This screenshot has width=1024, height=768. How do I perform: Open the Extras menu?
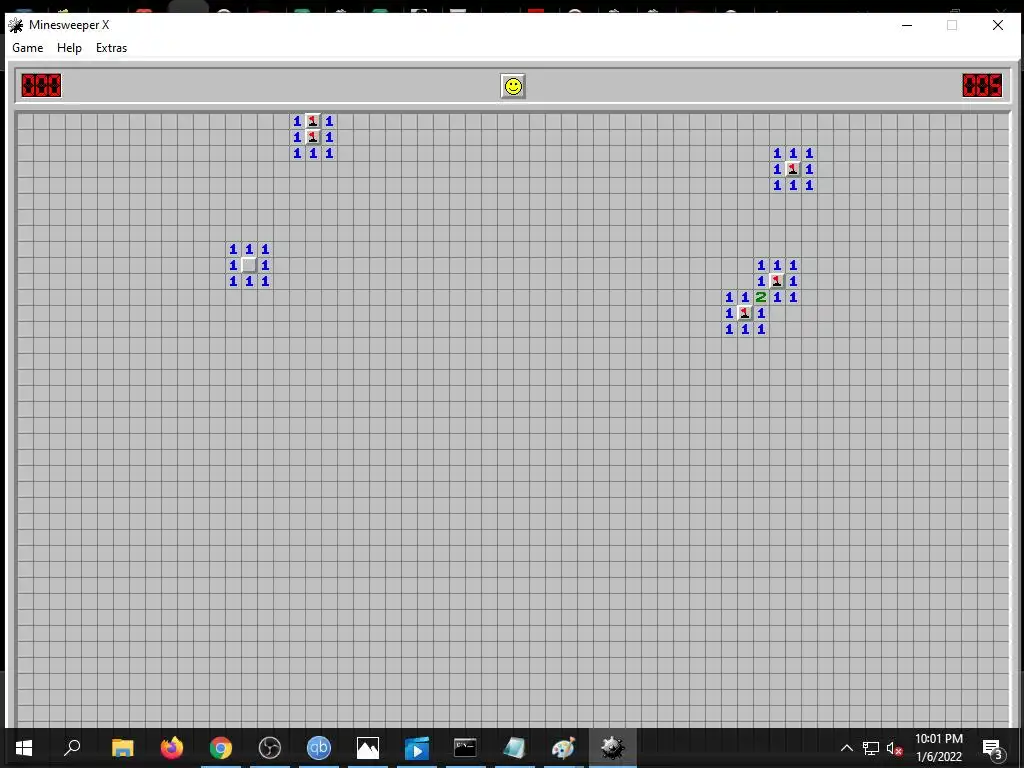click(x=112, y=48)
